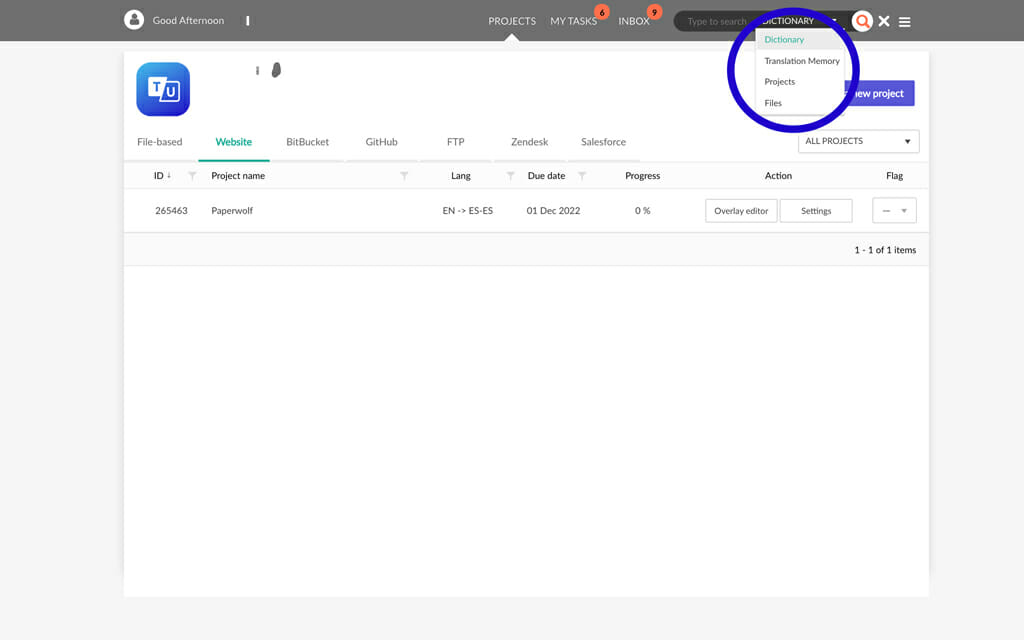Select Translation Memory in the search dropdown
The height and width of the screenshot is (640, 1024).
point(801,61)
